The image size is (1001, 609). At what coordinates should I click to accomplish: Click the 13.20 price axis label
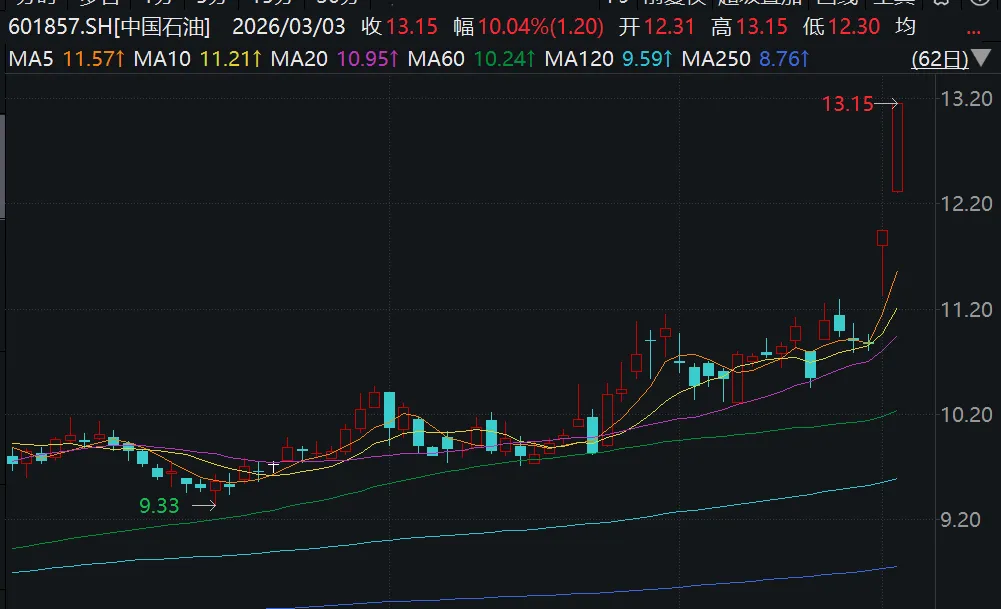[967, 99]
